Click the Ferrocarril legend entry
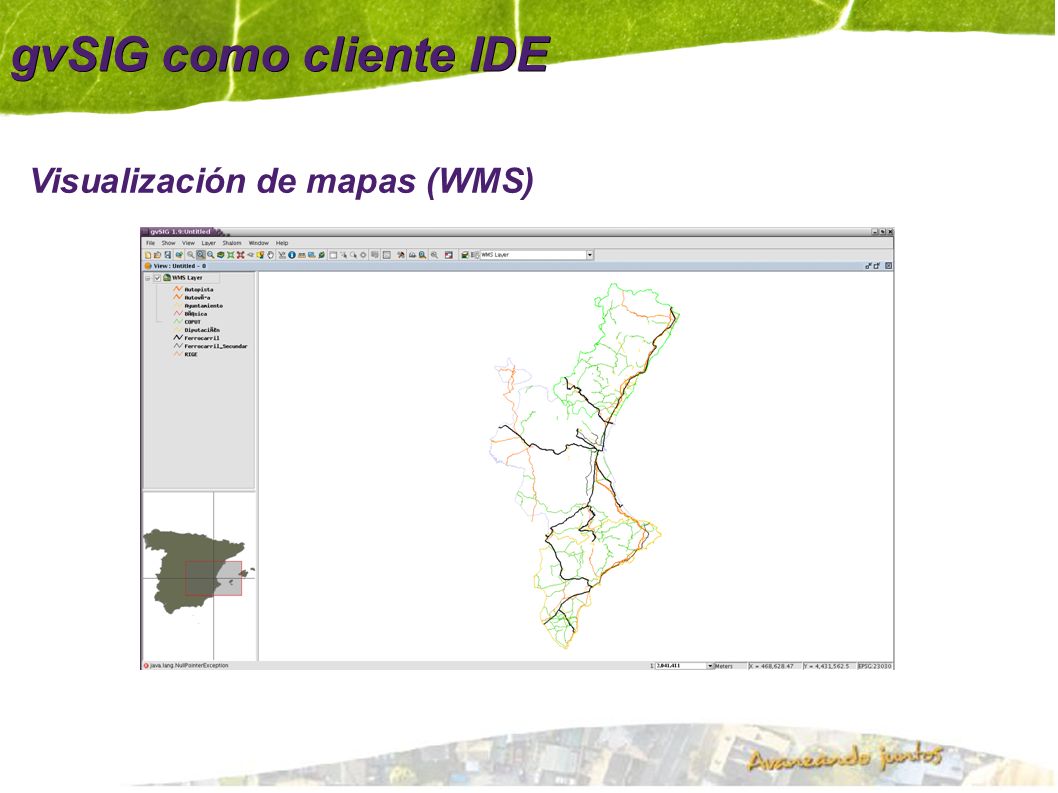 202,338
